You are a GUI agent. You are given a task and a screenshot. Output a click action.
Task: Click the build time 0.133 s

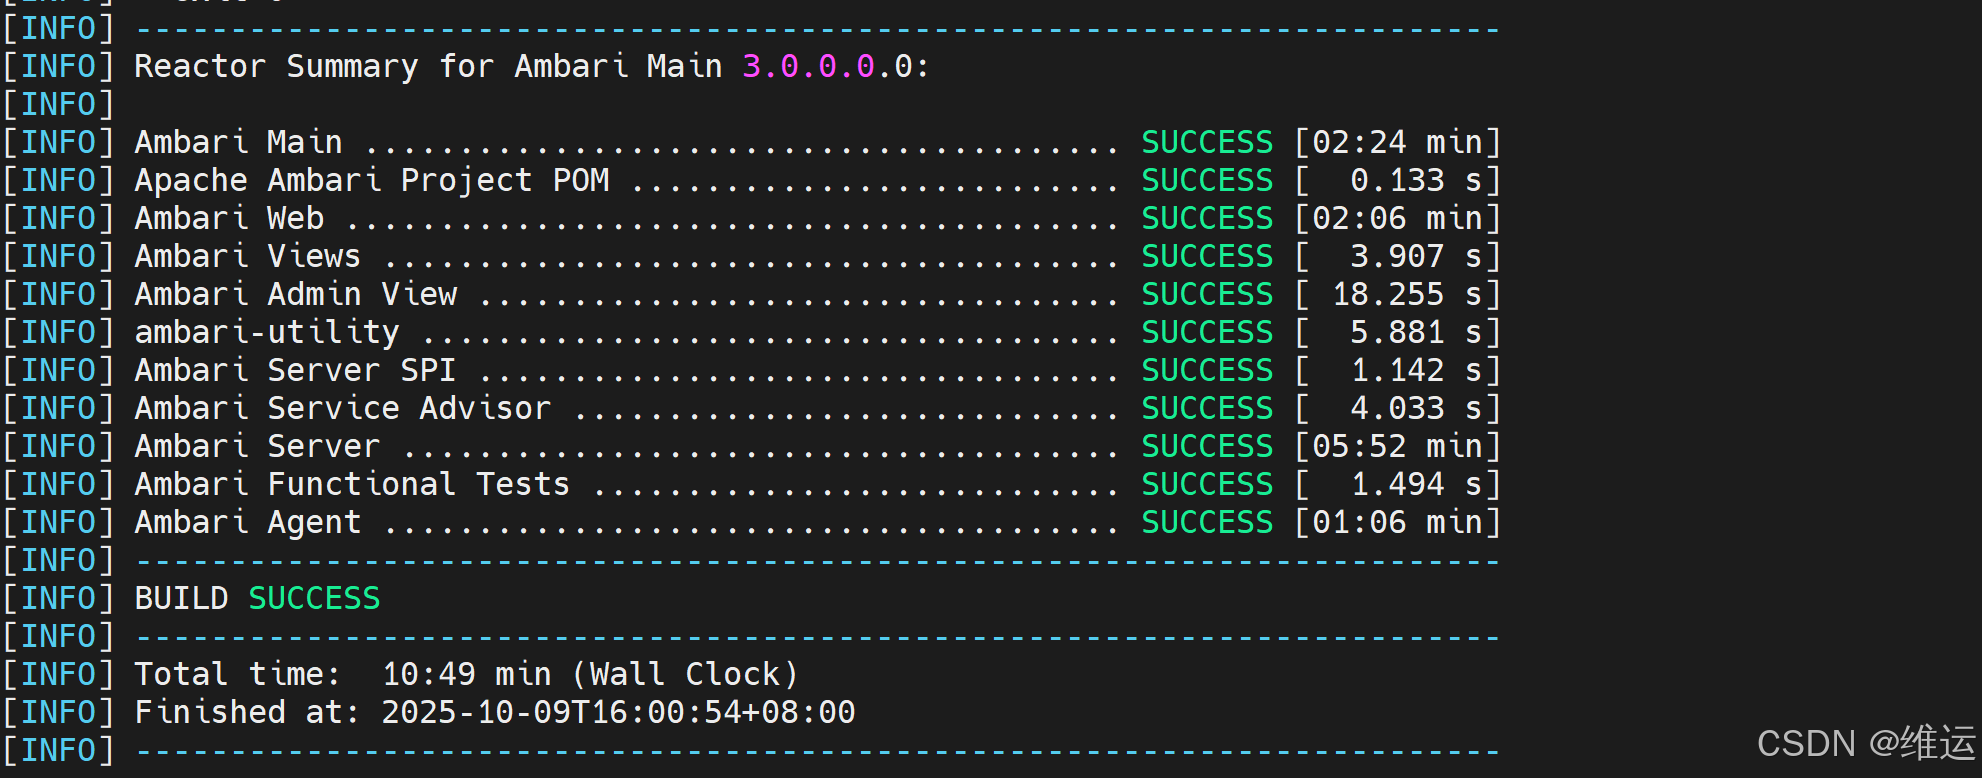click(x=1416, y=181)
